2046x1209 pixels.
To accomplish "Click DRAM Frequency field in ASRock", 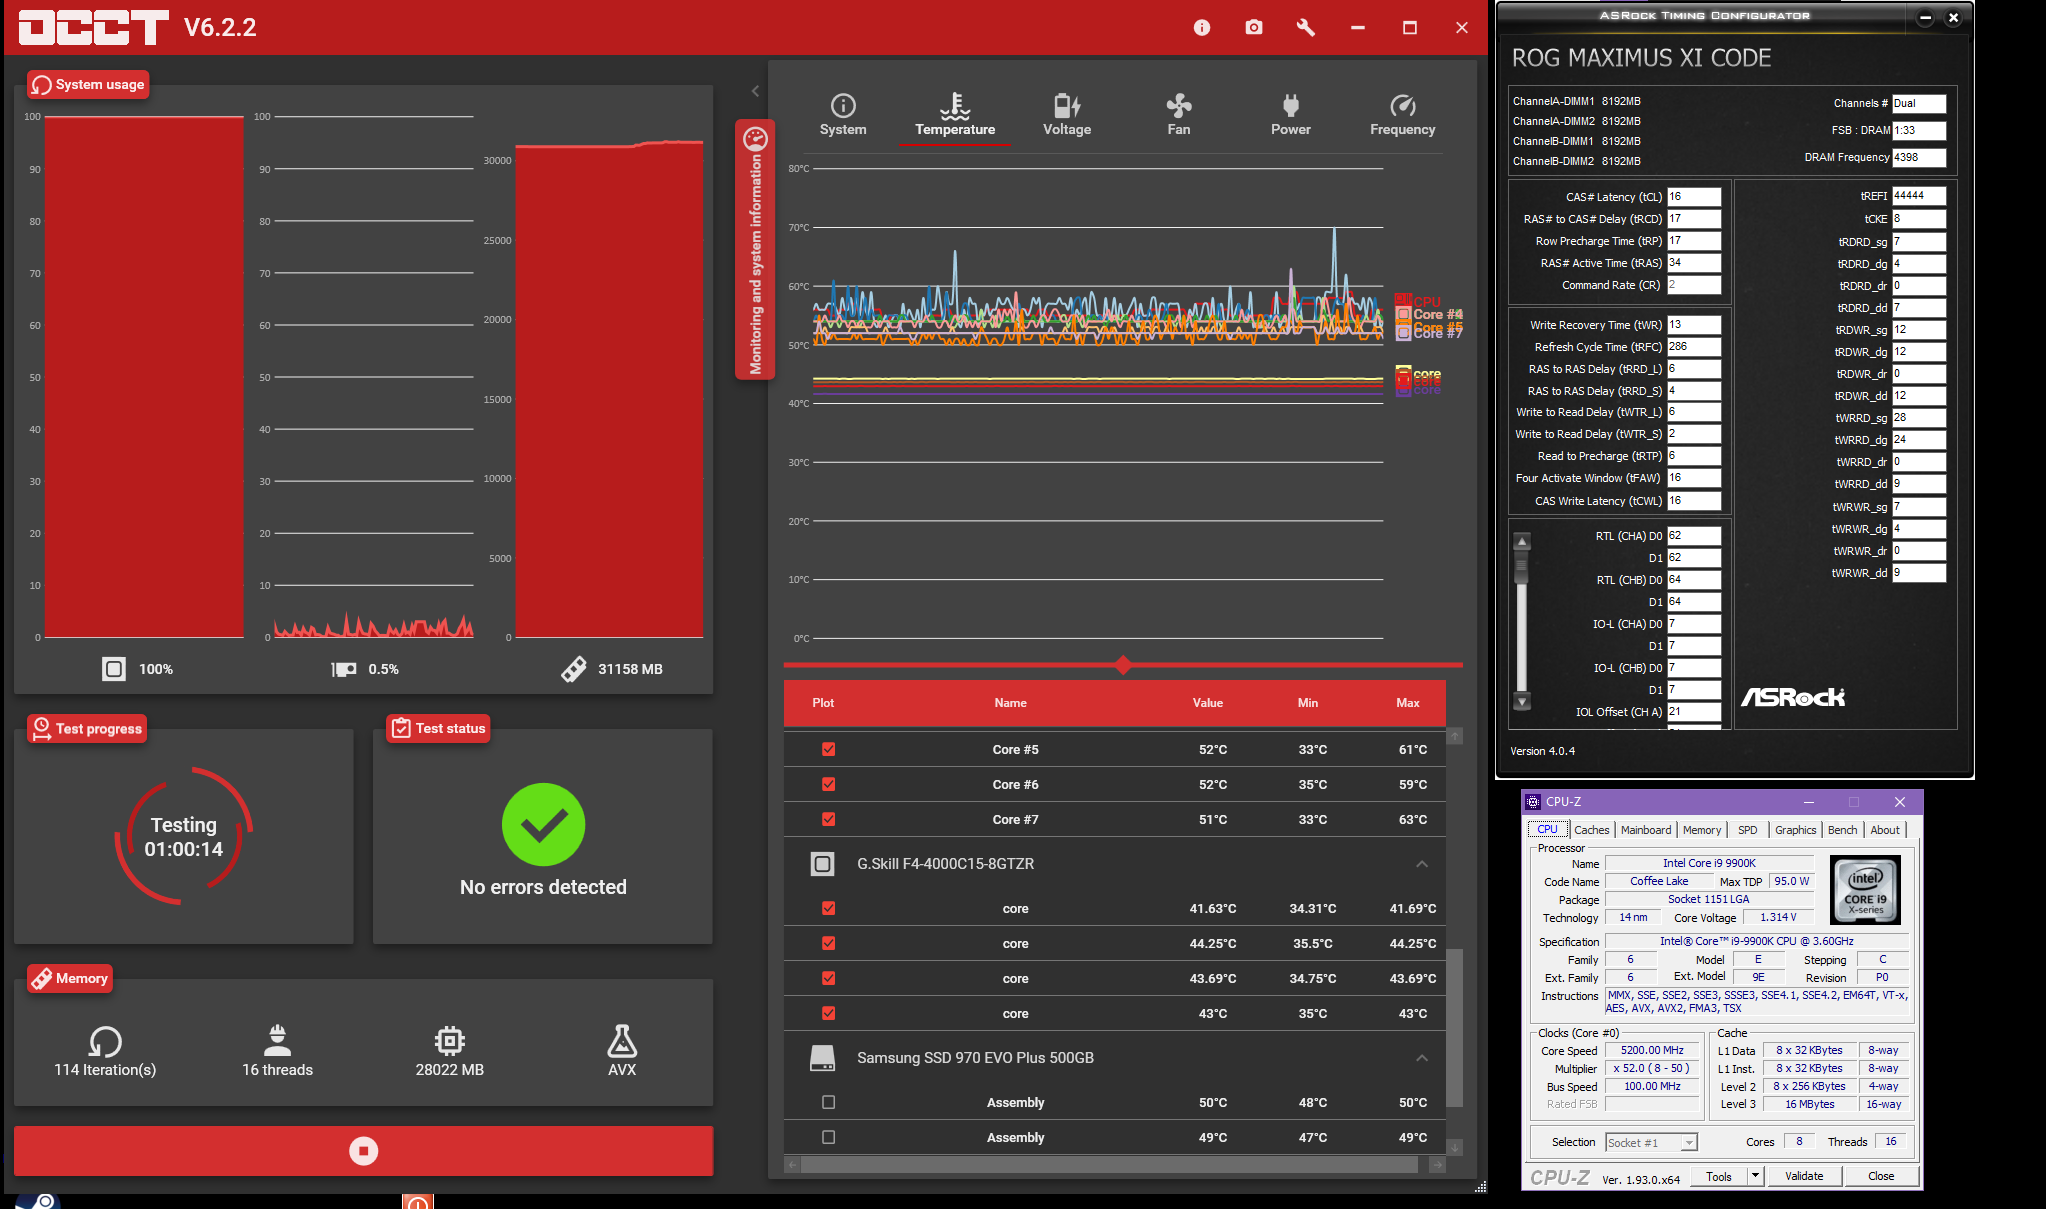I will coord(1919,157).
